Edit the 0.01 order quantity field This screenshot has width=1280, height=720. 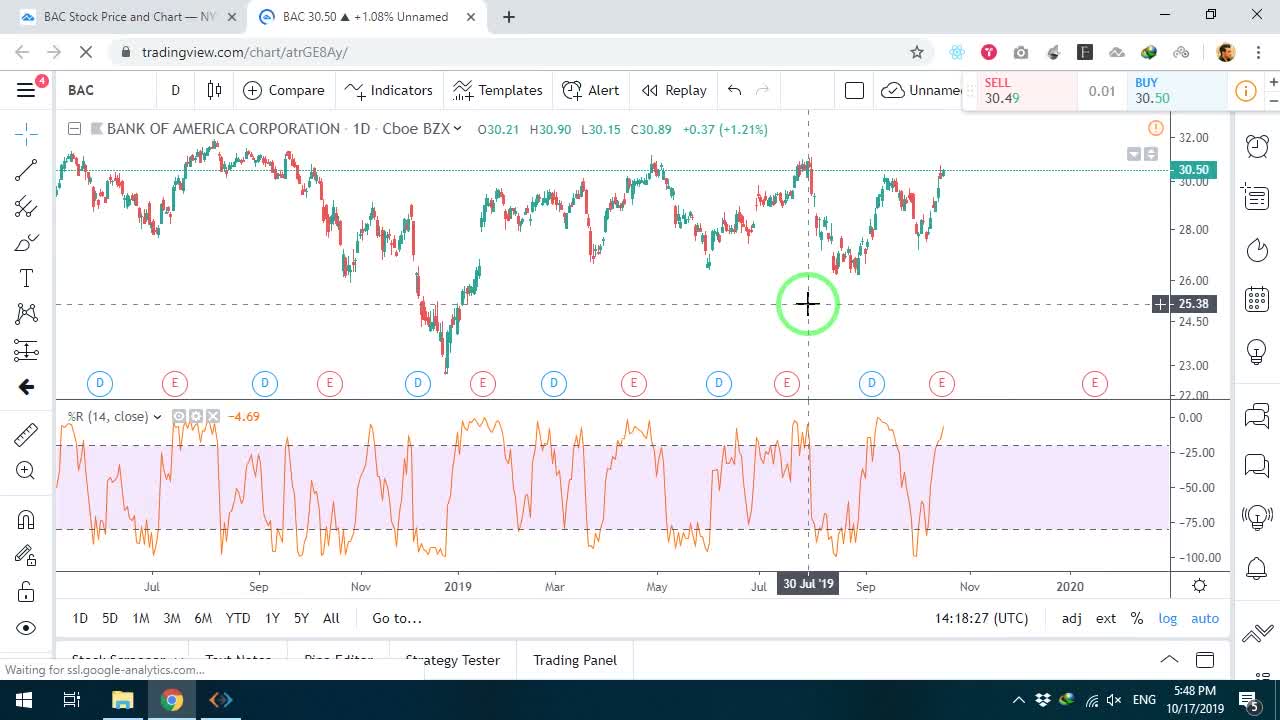(x=1102, y=91)
